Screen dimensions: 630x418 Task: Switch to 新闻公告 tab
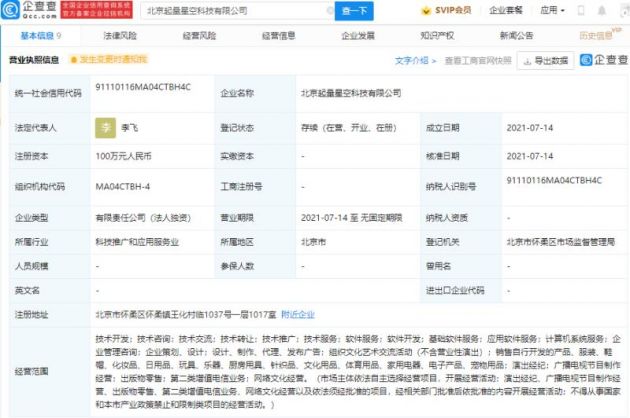tap(516, 36)
